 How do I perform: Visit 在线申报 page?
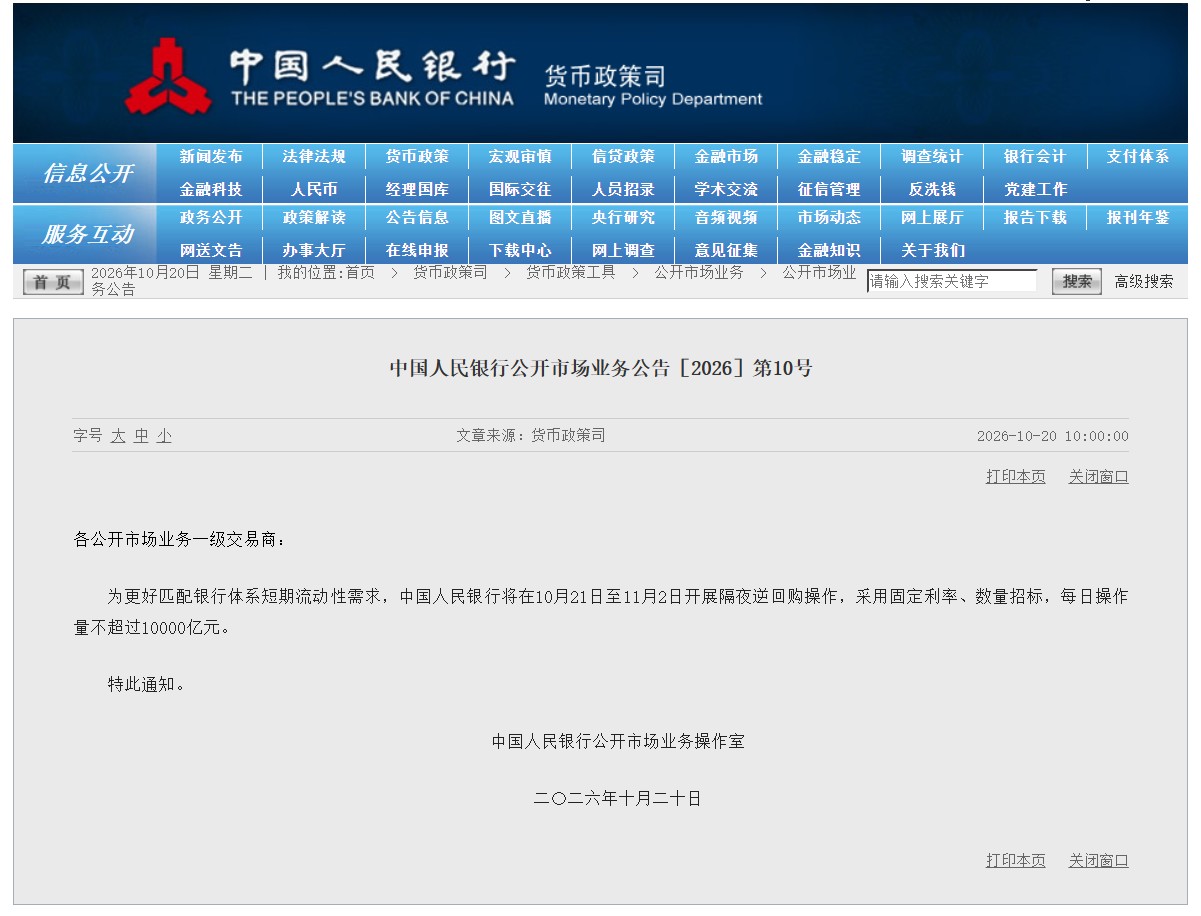tap(417, 250)
